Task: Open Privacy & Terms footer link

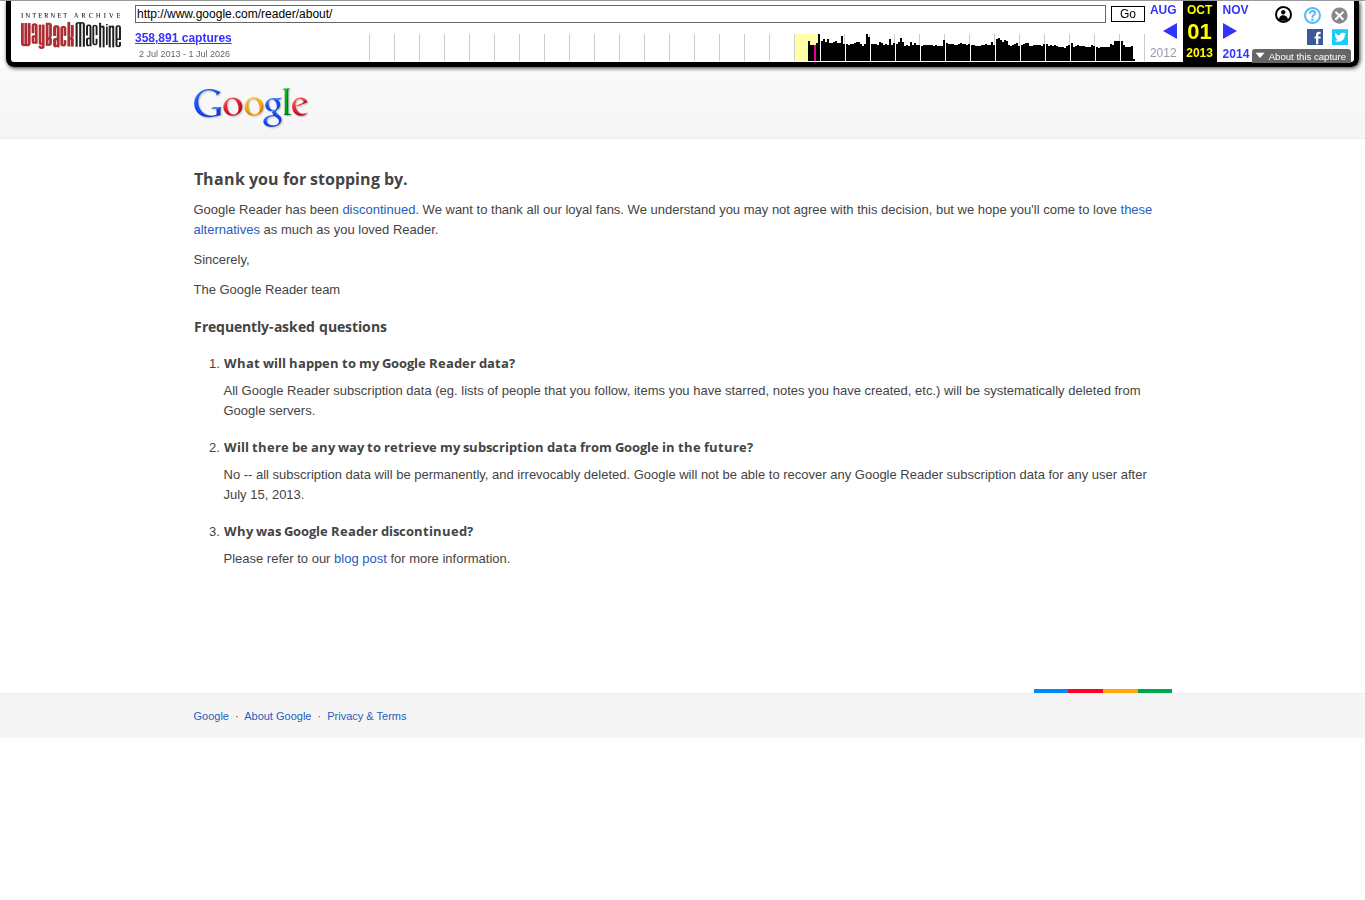Action: (x=367, y=716)
